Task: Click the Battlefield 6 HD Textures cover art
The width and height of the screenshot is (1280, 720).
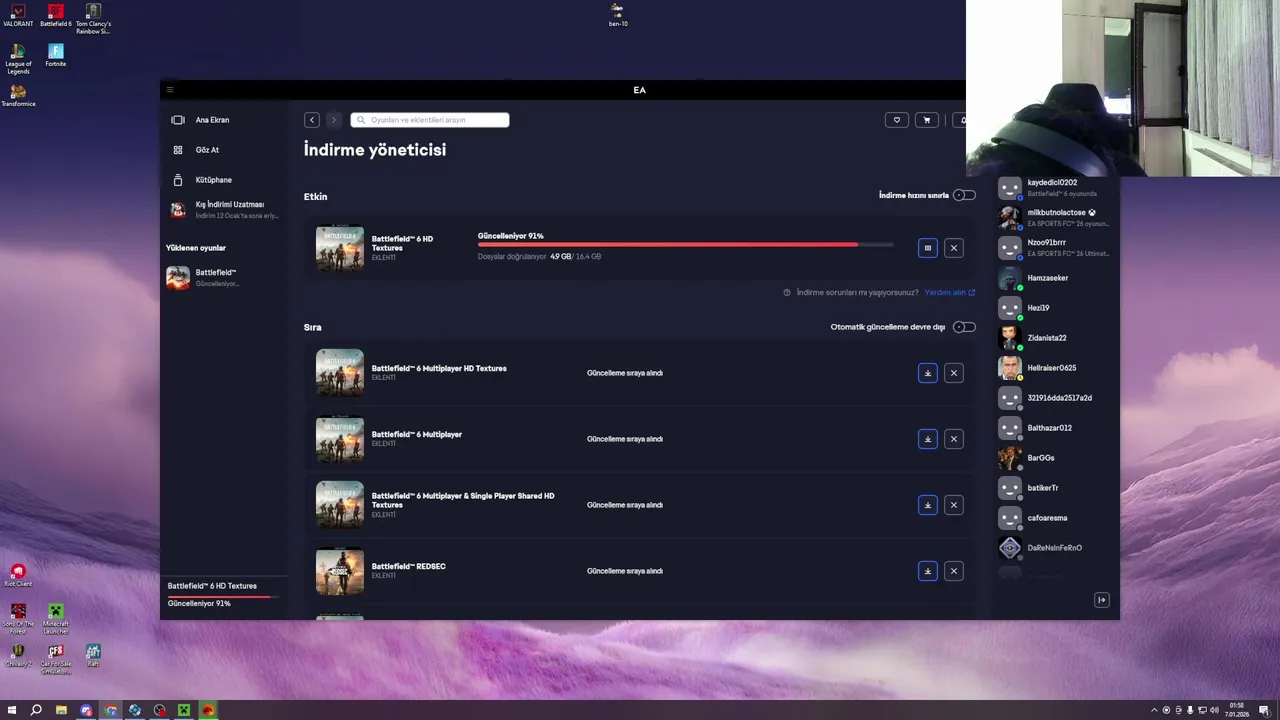Action: [340, 248]
